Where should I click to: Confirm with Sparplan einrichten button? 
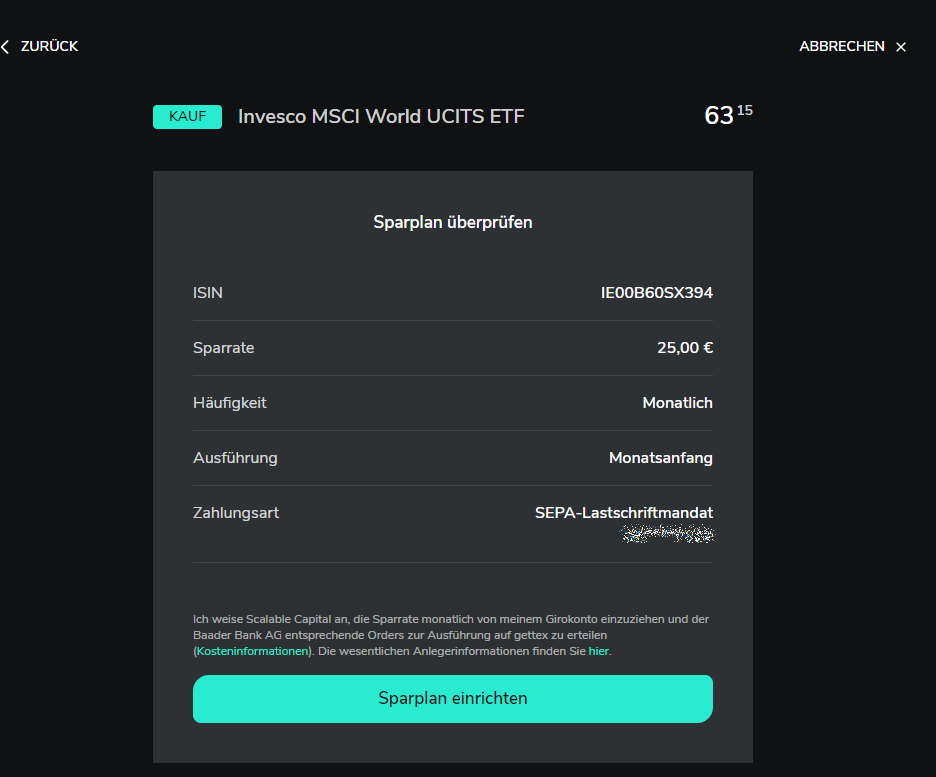click(x=452, y=699)
